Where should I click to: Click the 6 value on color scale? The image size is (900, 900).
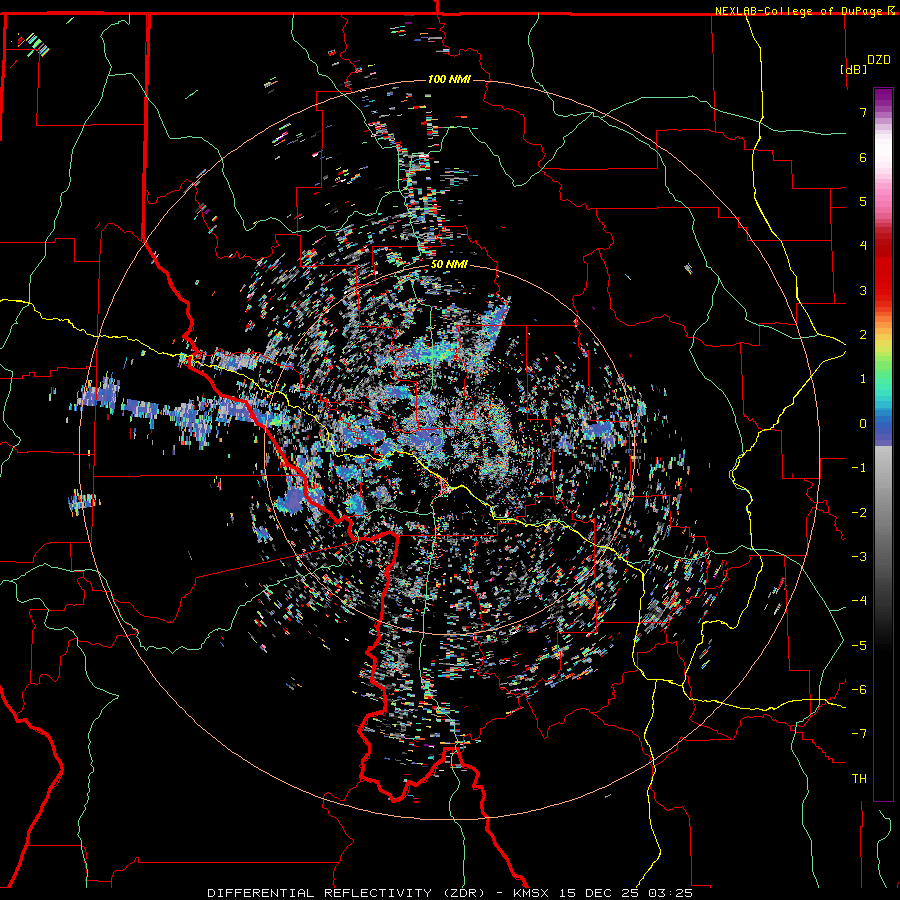[863, 157]
